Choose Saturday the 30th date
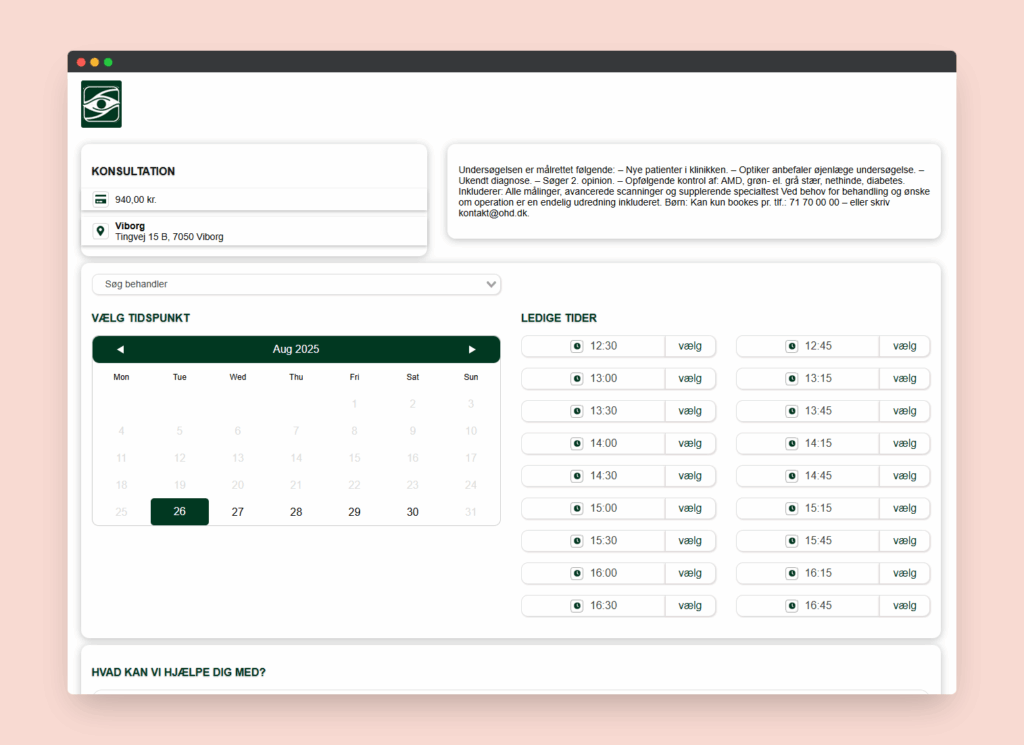The width and height of the screenshot is (1024, 745). coord(413,512)
